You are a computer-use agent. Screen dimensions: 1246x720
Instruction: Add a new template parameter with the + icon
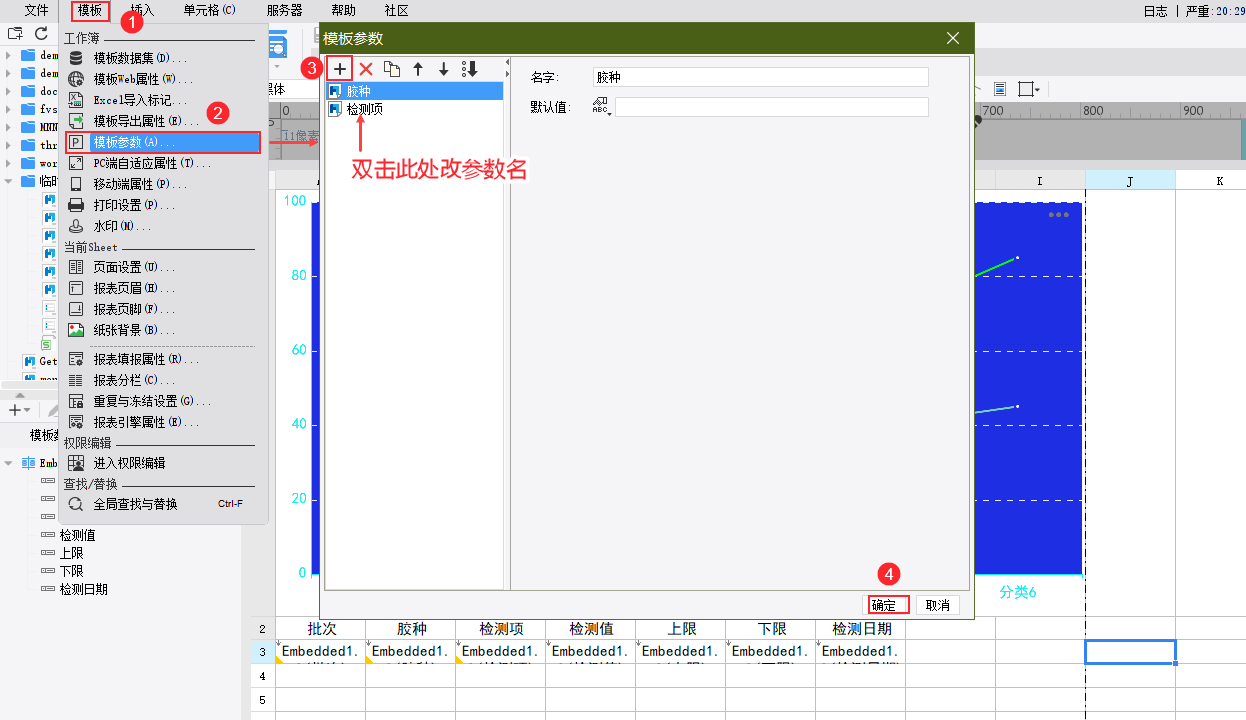tap(339, 68)
